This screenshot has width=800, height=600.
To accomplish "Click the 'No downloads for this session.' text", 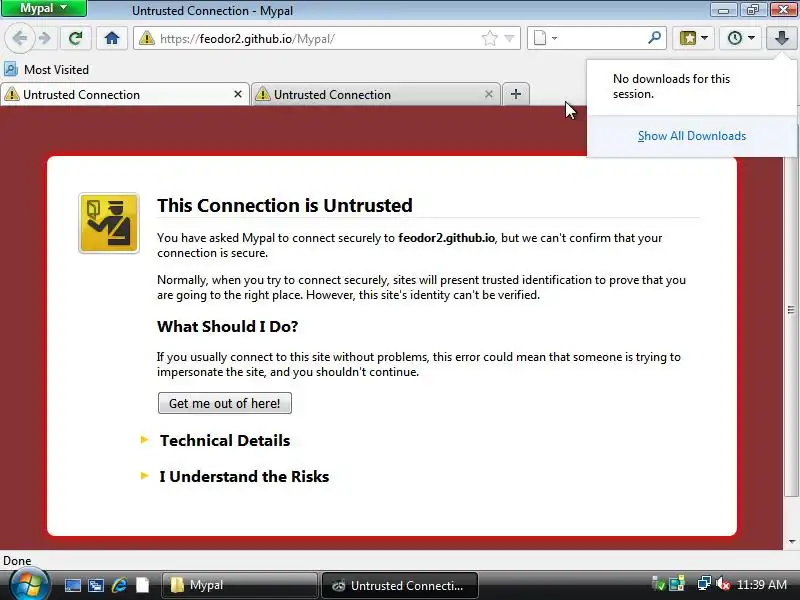I will [x=671, y=86].
